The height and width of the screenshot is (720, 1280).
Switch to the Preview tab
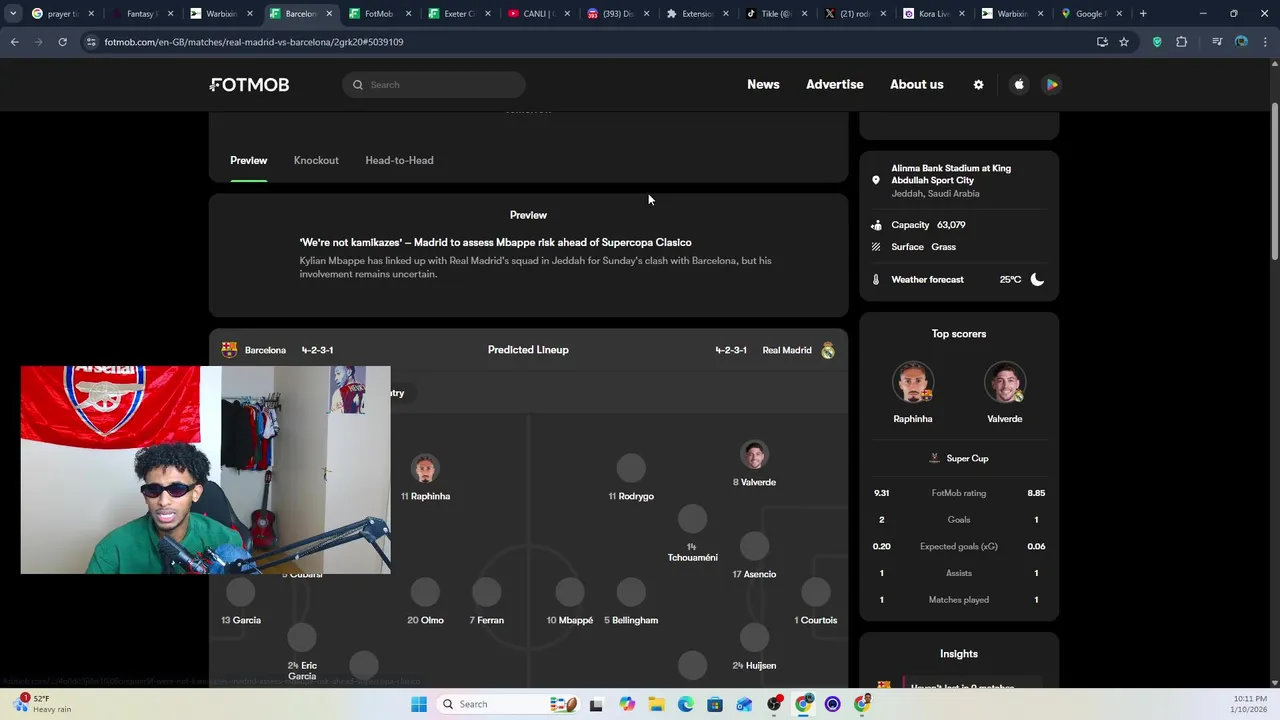coord(248,160)
